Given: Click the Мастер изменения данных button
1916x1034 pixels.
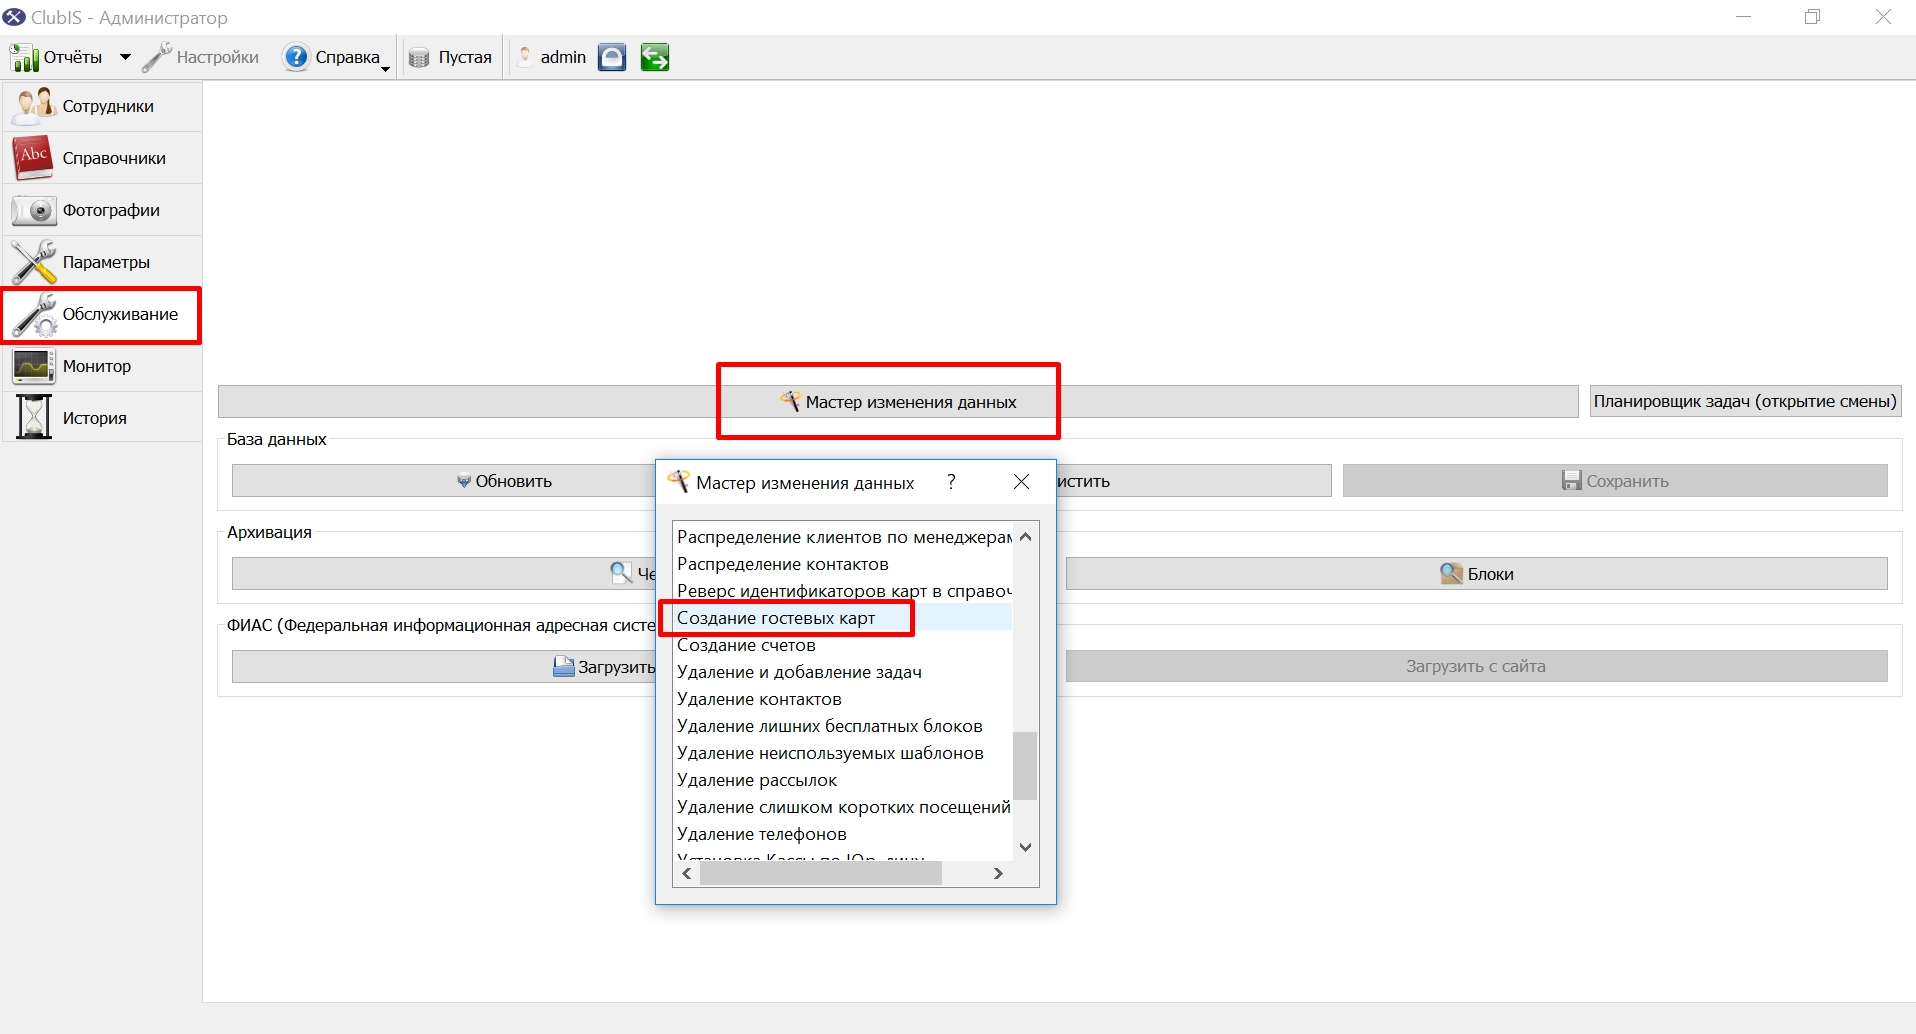Looking at the screenshot, I should [x=898, y=401].
